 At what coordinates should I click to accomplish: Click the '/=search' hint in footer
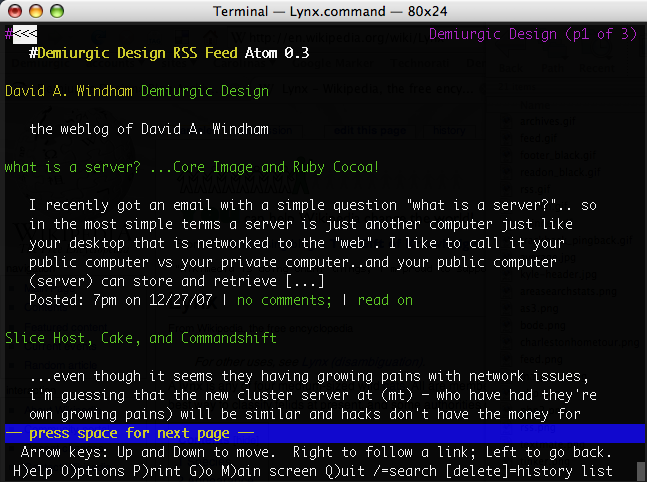coord(405,471)
